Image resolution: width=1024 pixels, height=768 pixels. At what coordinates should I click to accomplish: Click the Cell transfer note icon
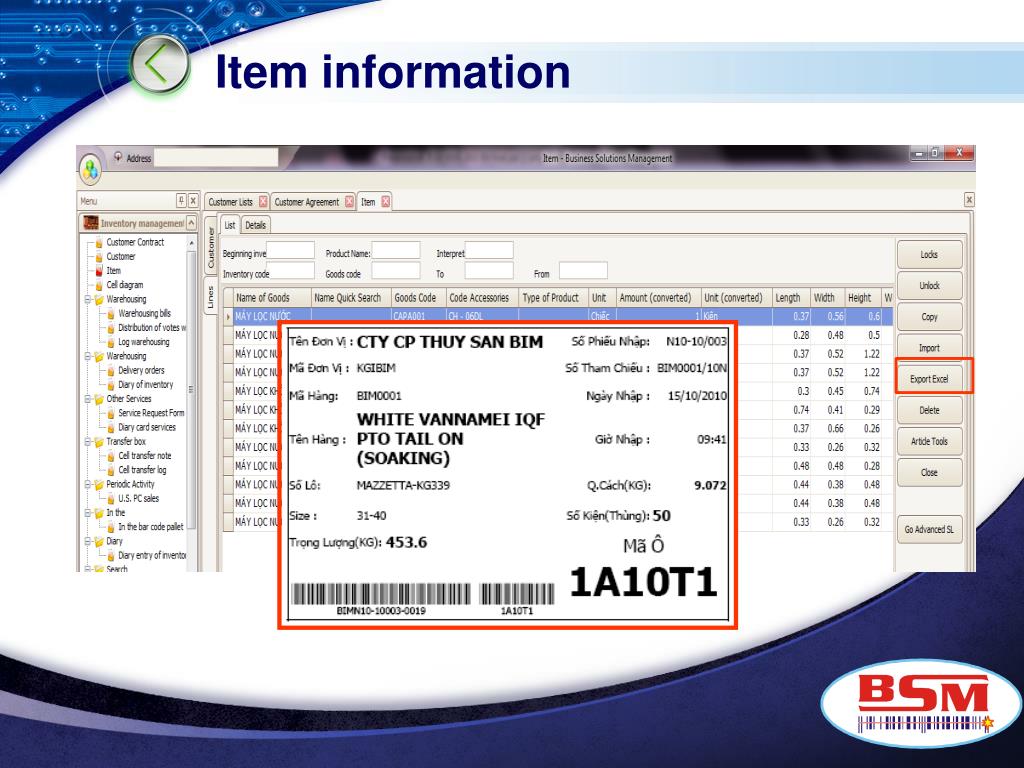tap(111, 456)
